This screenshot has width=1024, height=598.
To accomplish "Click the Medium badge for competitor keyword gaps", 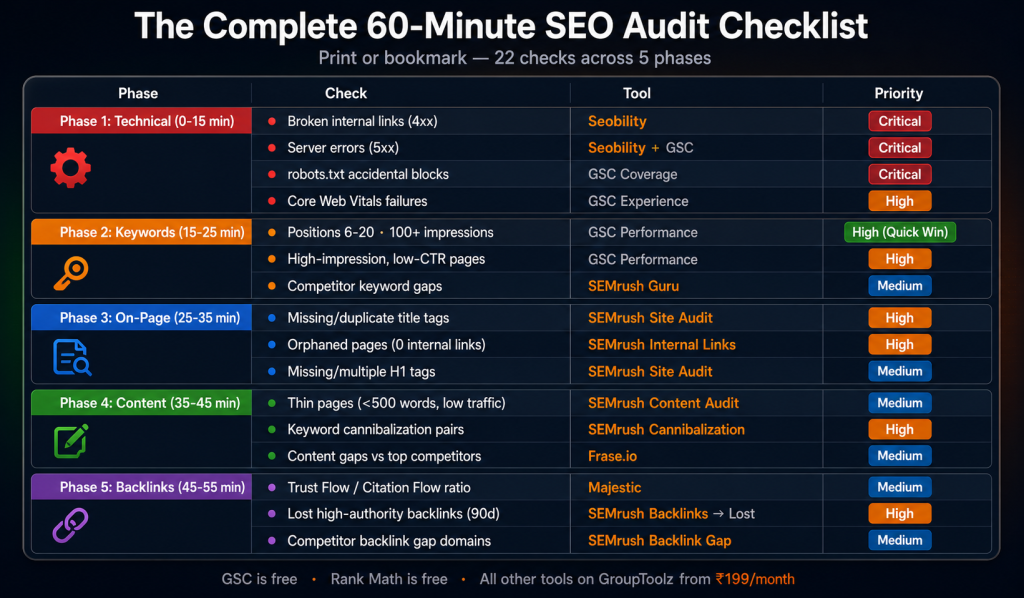I will click(x=900, y=285).
